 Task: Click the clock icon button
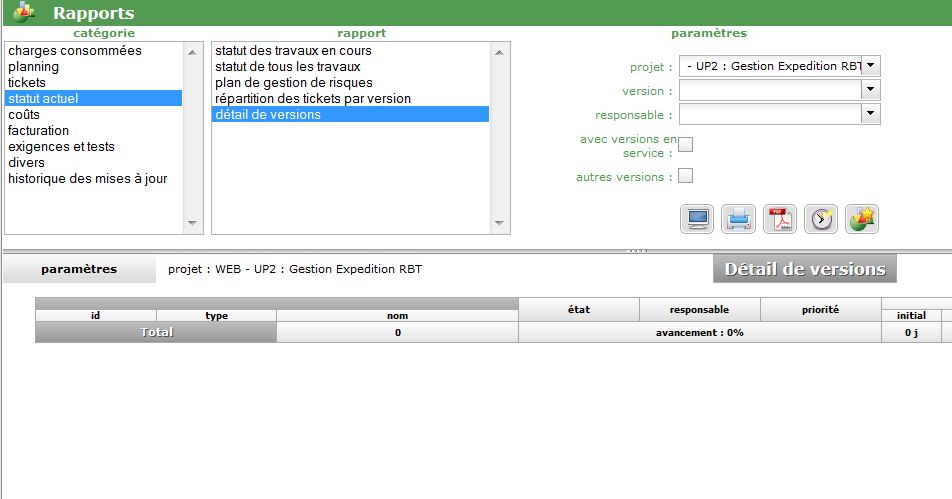(821, 219)
